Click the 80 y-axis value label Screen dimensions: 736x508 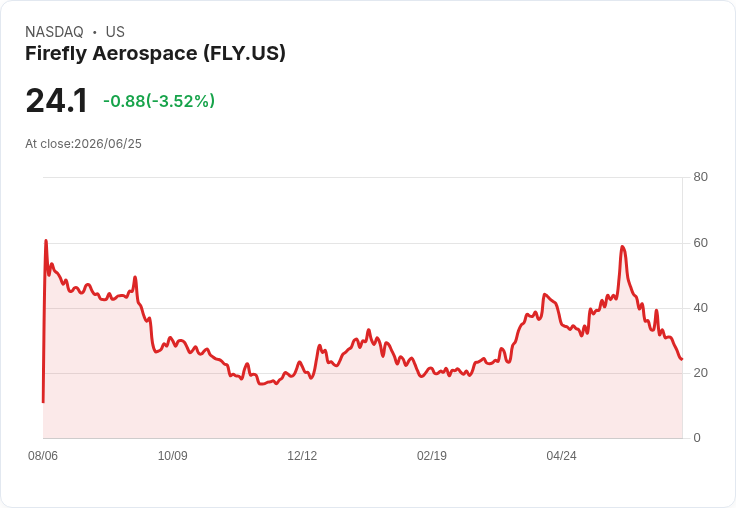pyautogui.click(x=700, y=177)
